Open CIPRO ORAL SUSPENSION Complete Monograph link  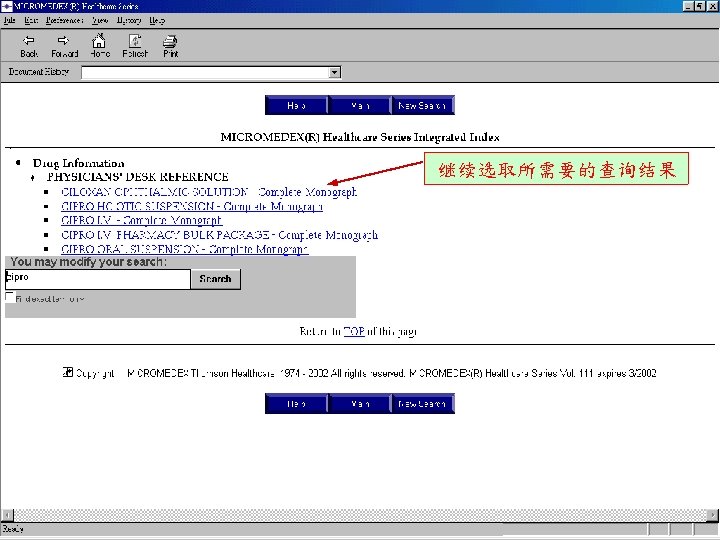185,249
